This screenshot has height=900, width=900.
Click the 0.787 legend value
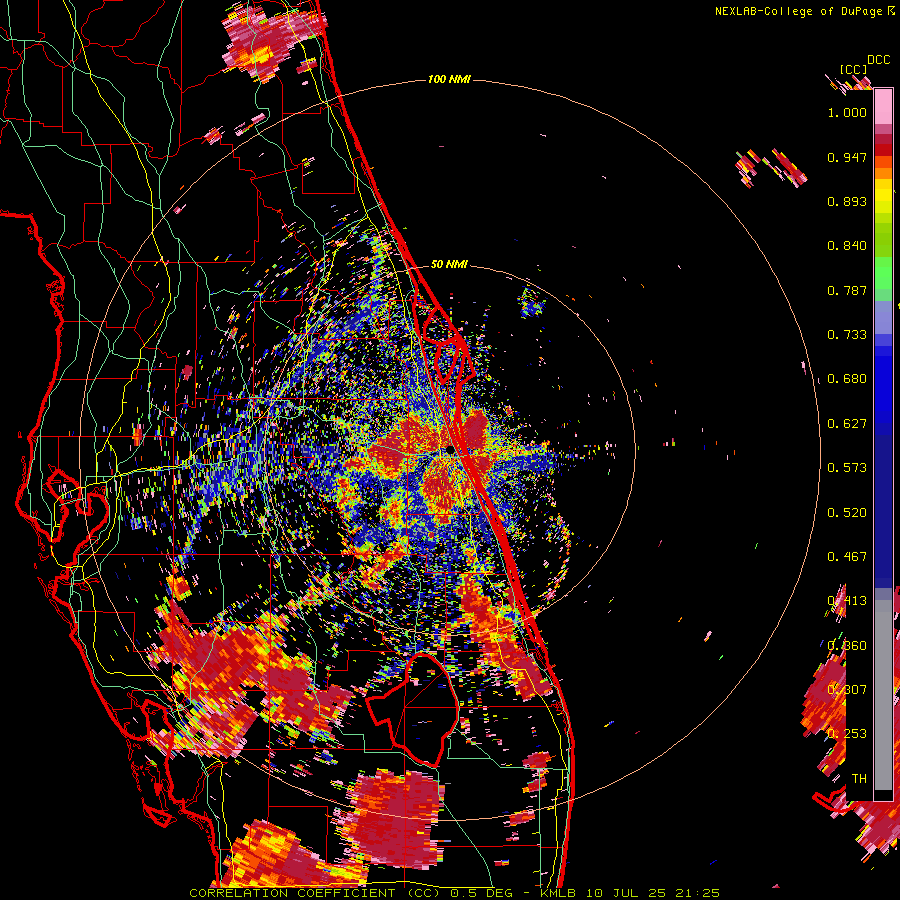tap(847, 290)
